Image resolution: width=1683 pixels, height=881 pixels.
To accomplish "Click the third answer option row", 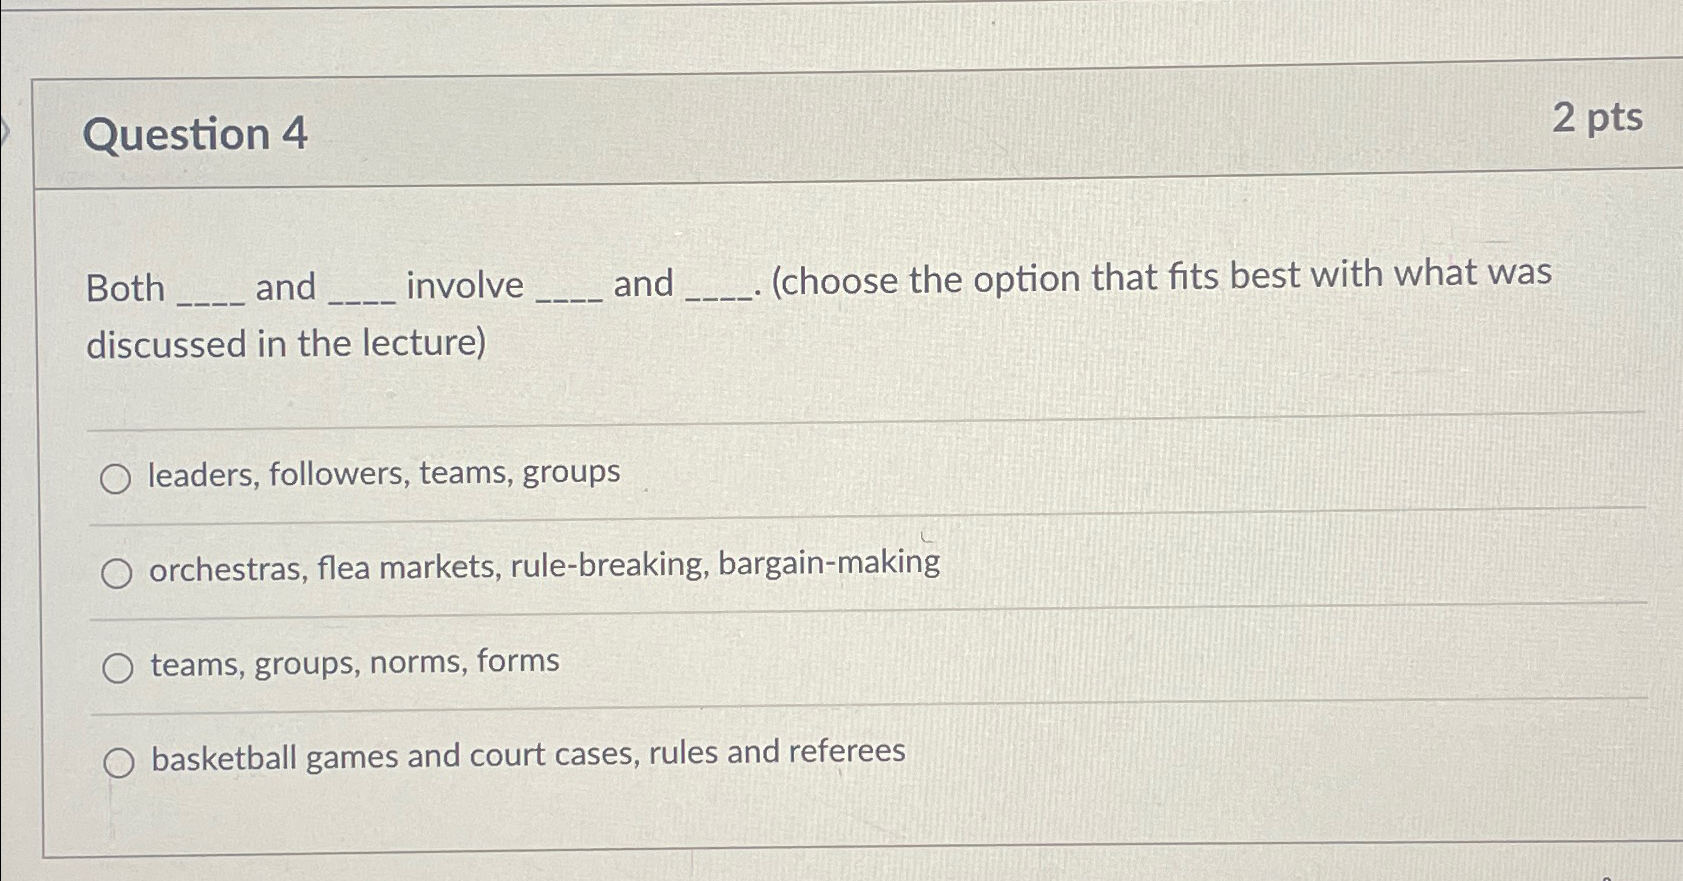I will [353, 660].
